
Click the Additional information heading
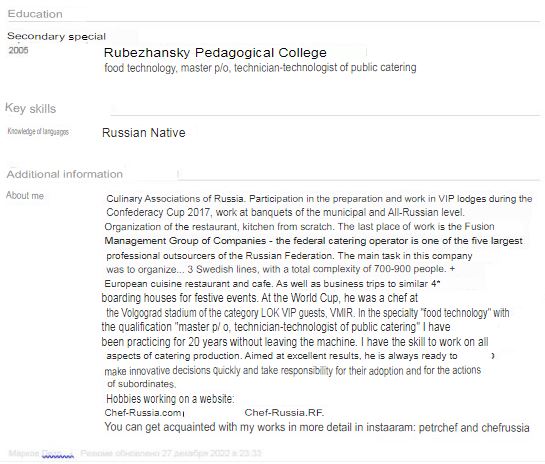[65, 174]
